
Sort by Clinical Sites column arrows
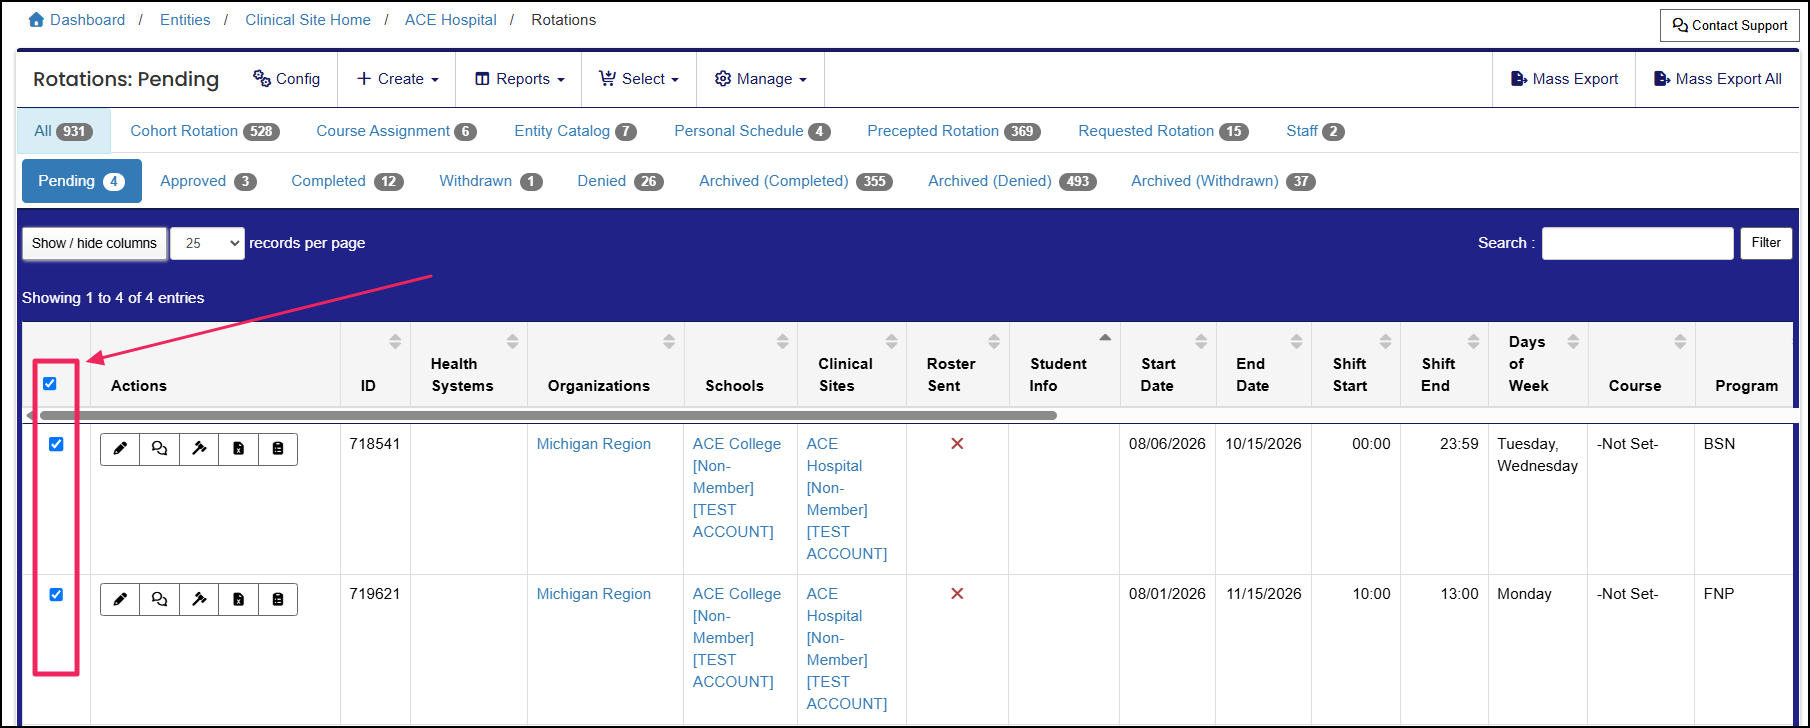point(891,341)
